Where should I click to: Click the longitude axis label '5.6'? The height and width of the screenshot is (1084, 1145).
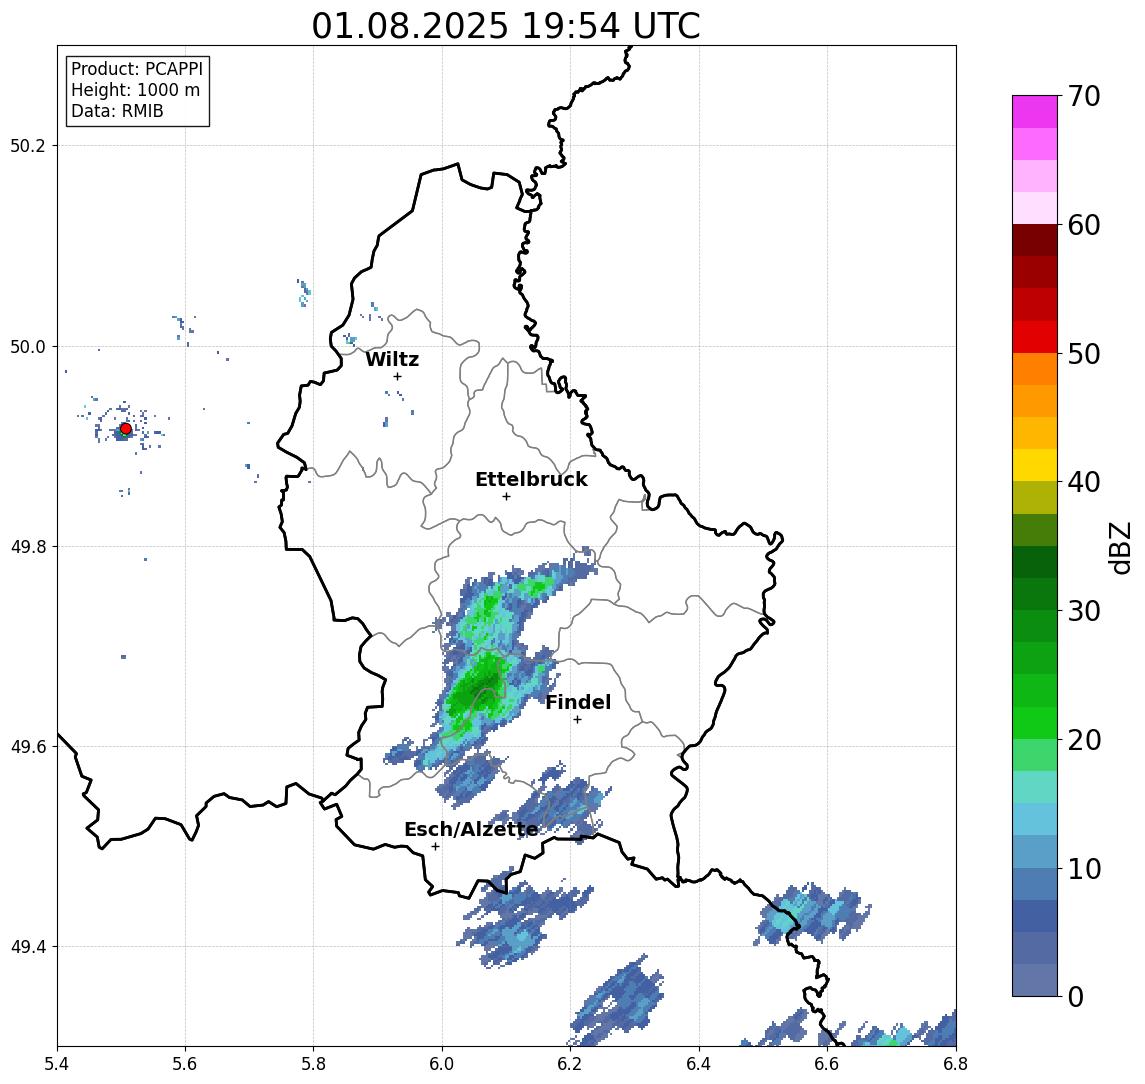coord(185,1064)
